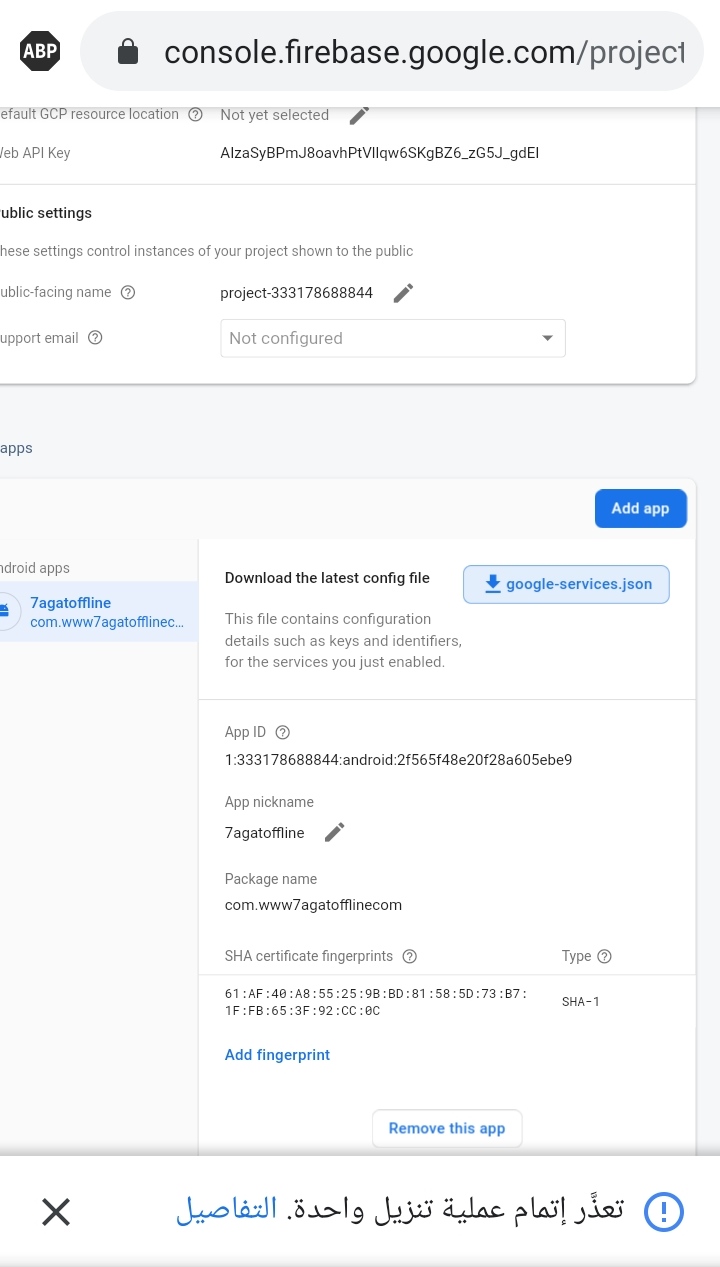Viewport: 720px width, 1267px height.
Task: Click Remove this app button
Action: coord(447,1128)
